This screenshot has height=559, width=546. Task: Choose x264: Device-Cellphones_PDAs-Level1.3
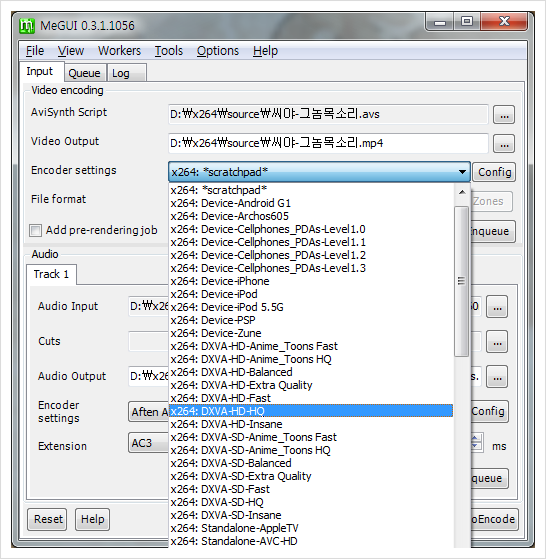pyautogui.click(x=311, y=268)
